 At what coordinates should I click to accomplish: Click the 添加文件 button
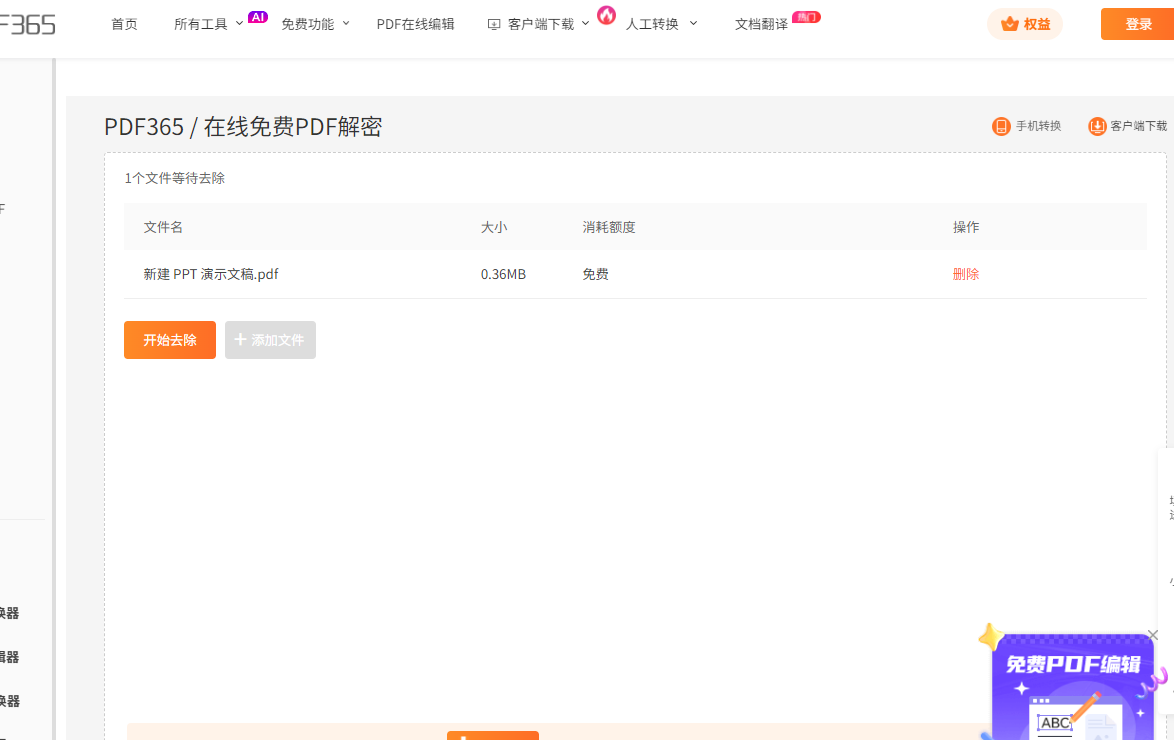(270, 340)
